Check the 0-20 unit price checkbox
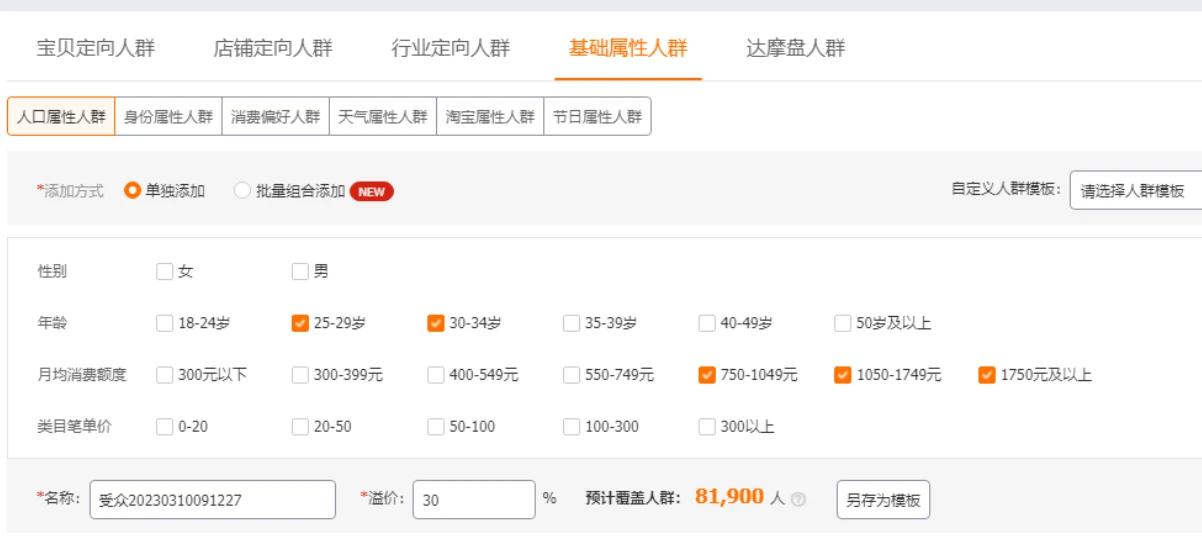The height and width of the screenshot is (551, 1202). coord(165,427)
